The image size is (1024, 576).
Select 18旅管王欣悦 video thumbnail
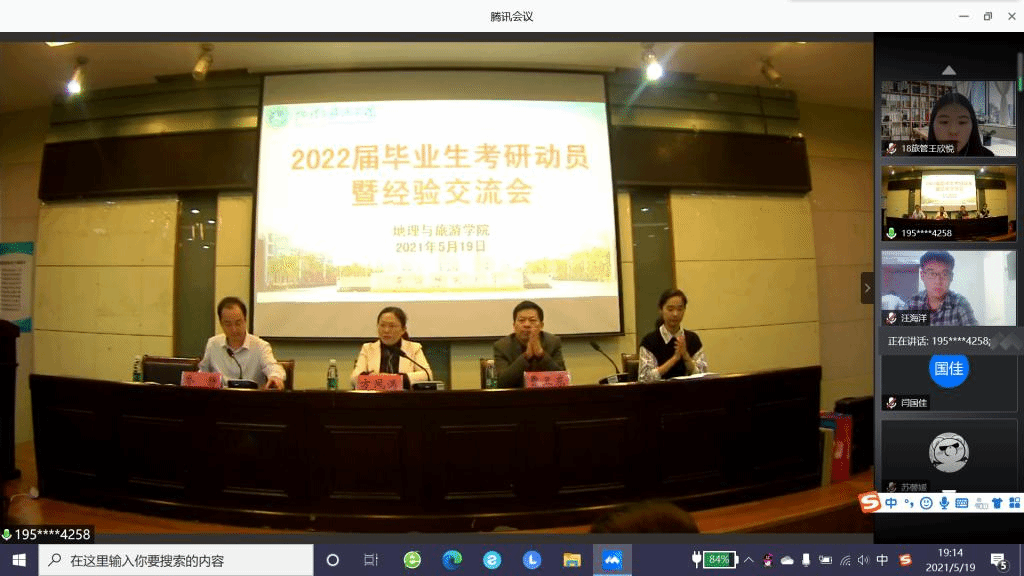coord(948,117)
